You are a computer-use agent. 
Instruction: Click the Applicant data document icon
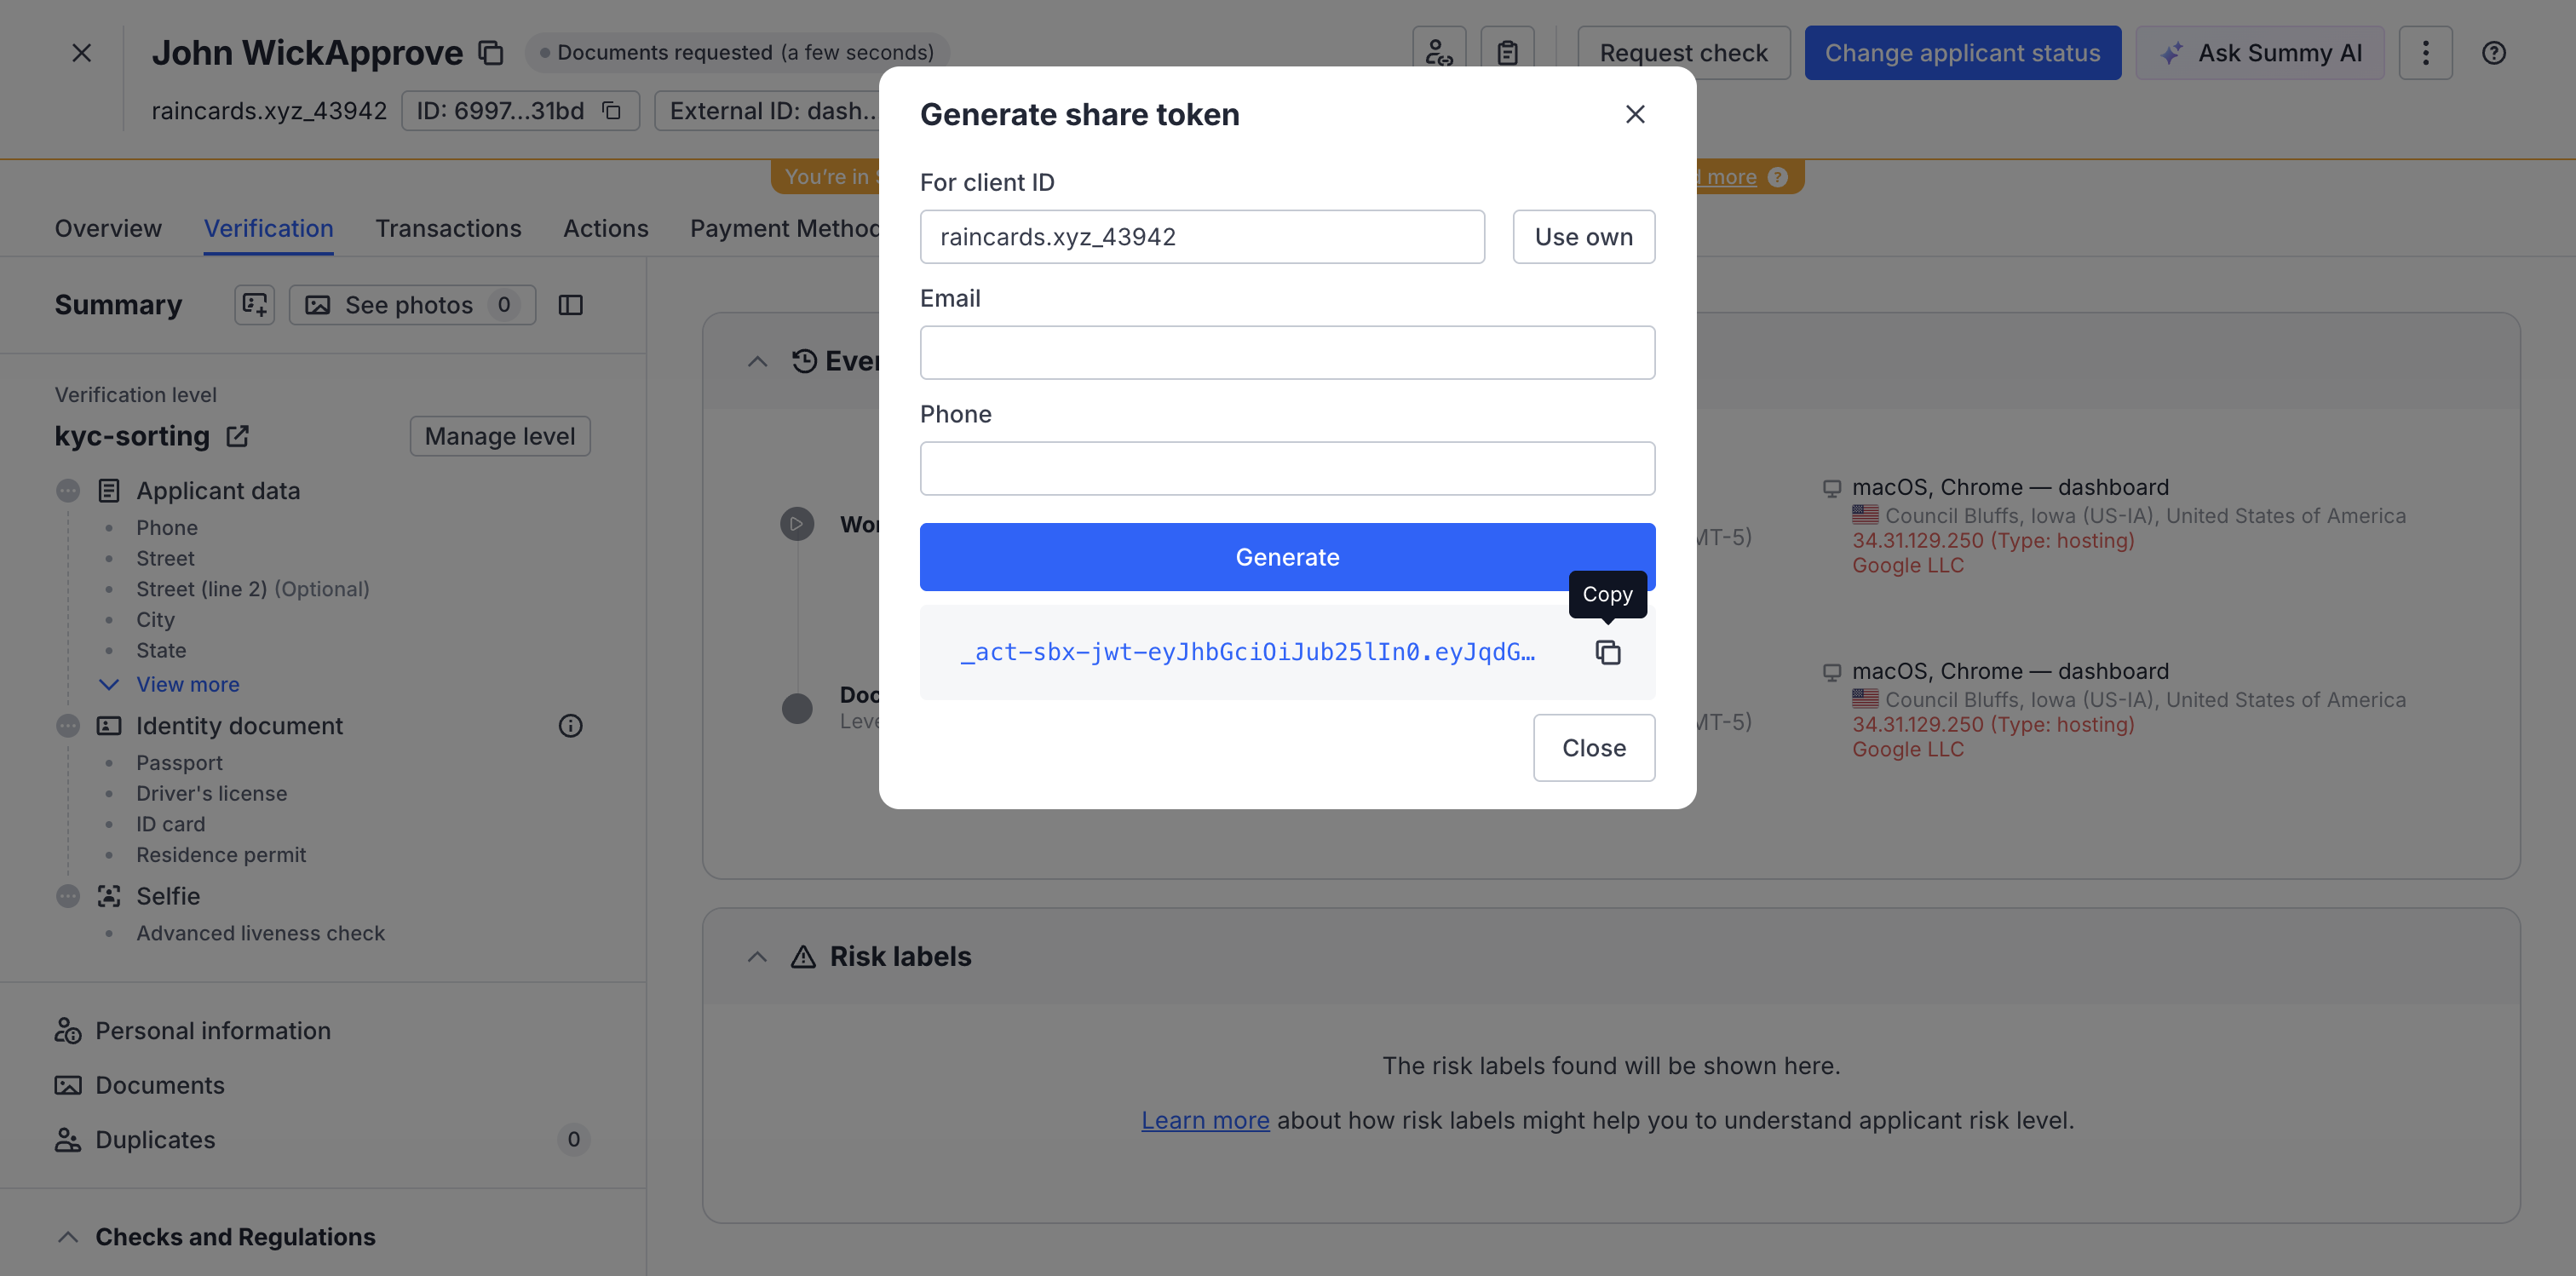coord(108,491)
